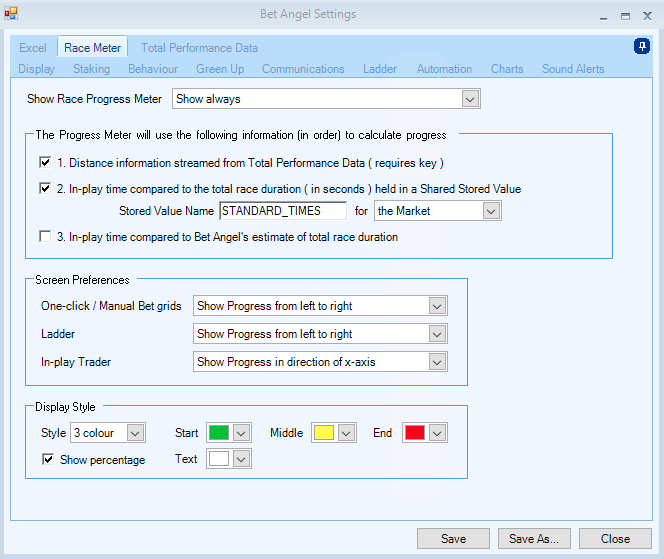The width and height of the screenshot is (664, 559).
Task: Click the yellow Middle colour swatch
Action: (x=324, y=433)
